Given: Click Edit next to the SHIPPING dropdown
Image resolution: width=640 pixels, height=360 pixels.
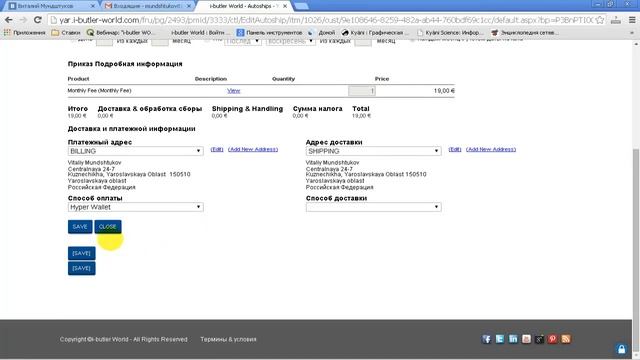Looking at the screenshot, I should (455, 149).
